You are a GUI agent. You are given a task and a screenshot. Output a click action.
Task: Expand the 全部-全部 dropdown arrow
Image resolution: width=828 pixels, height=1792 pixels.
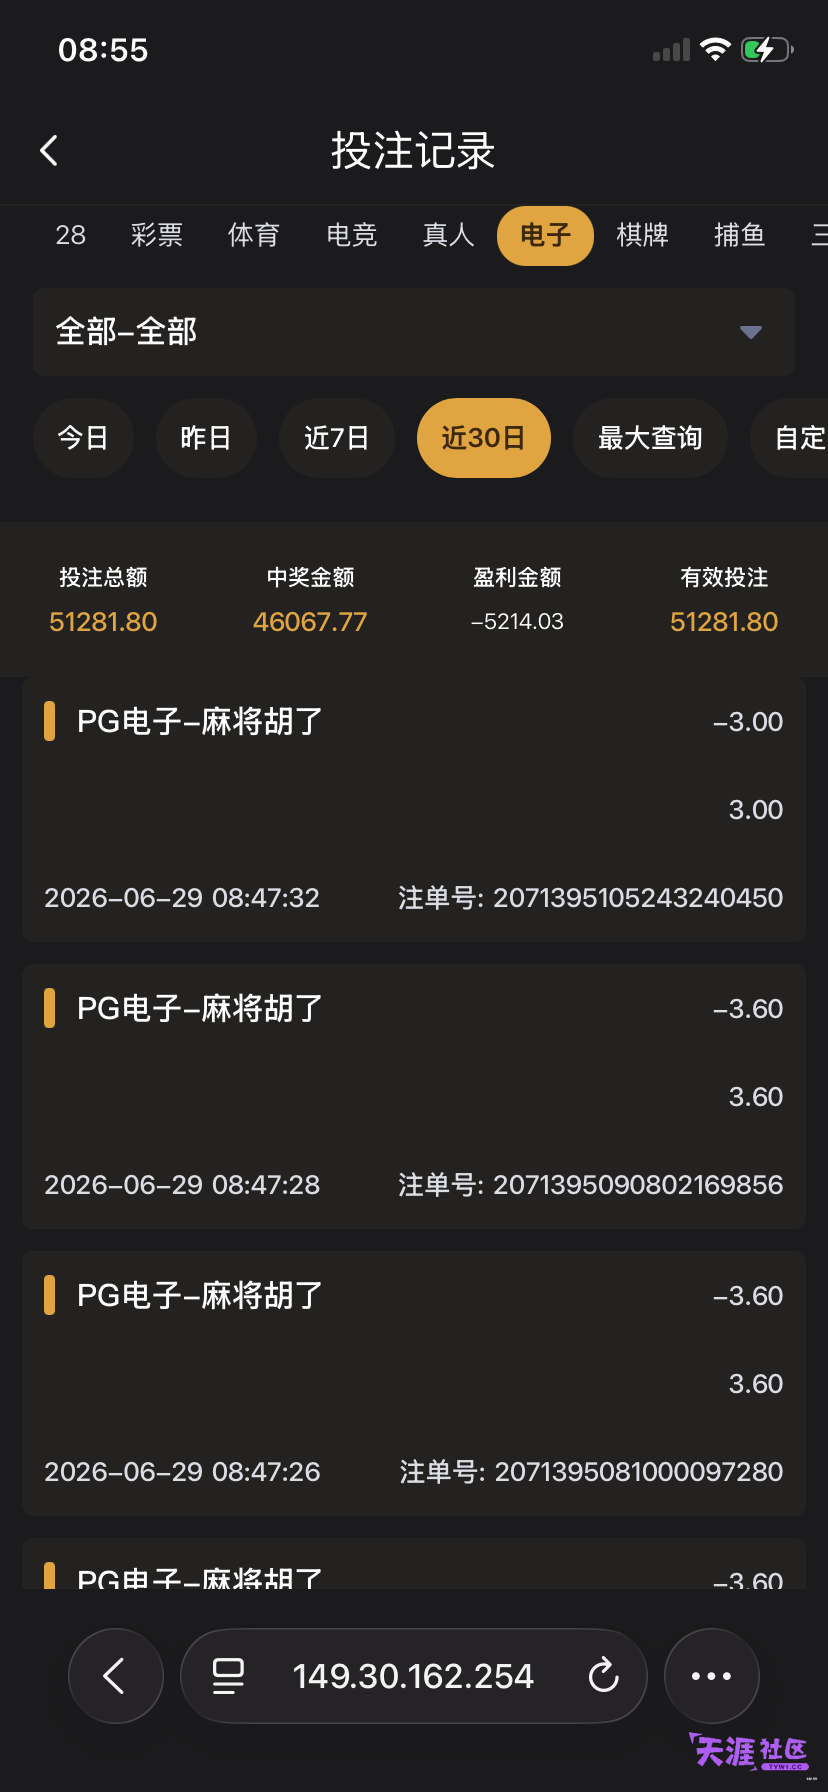(x=751, y=332)
